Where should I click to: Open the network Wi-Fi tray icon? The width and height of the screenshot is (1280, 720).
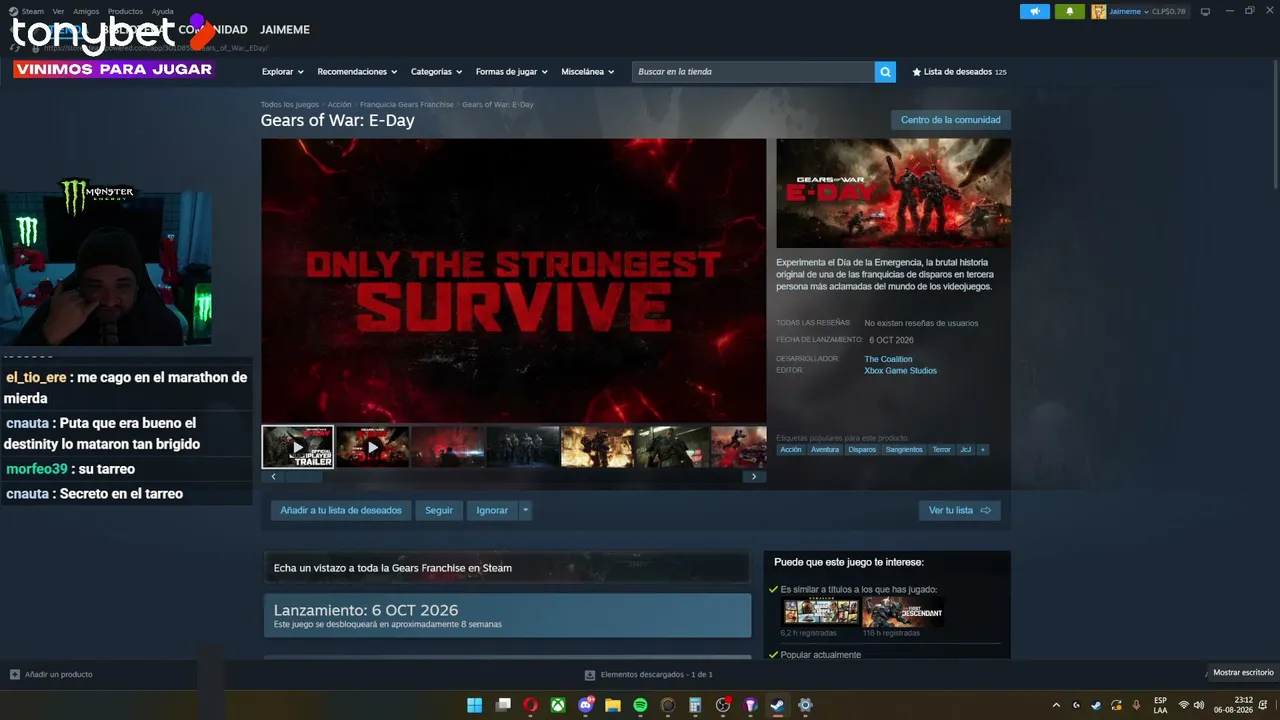pos(1184,705)
